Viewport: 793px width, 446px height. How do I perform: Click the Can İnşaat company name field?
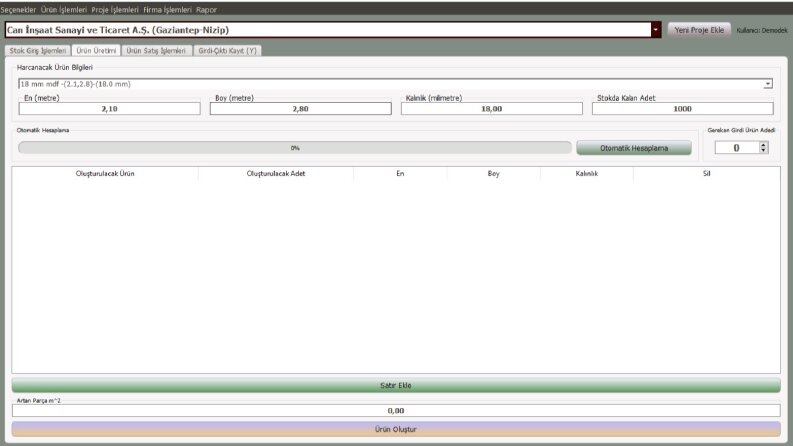coord(328,30)
